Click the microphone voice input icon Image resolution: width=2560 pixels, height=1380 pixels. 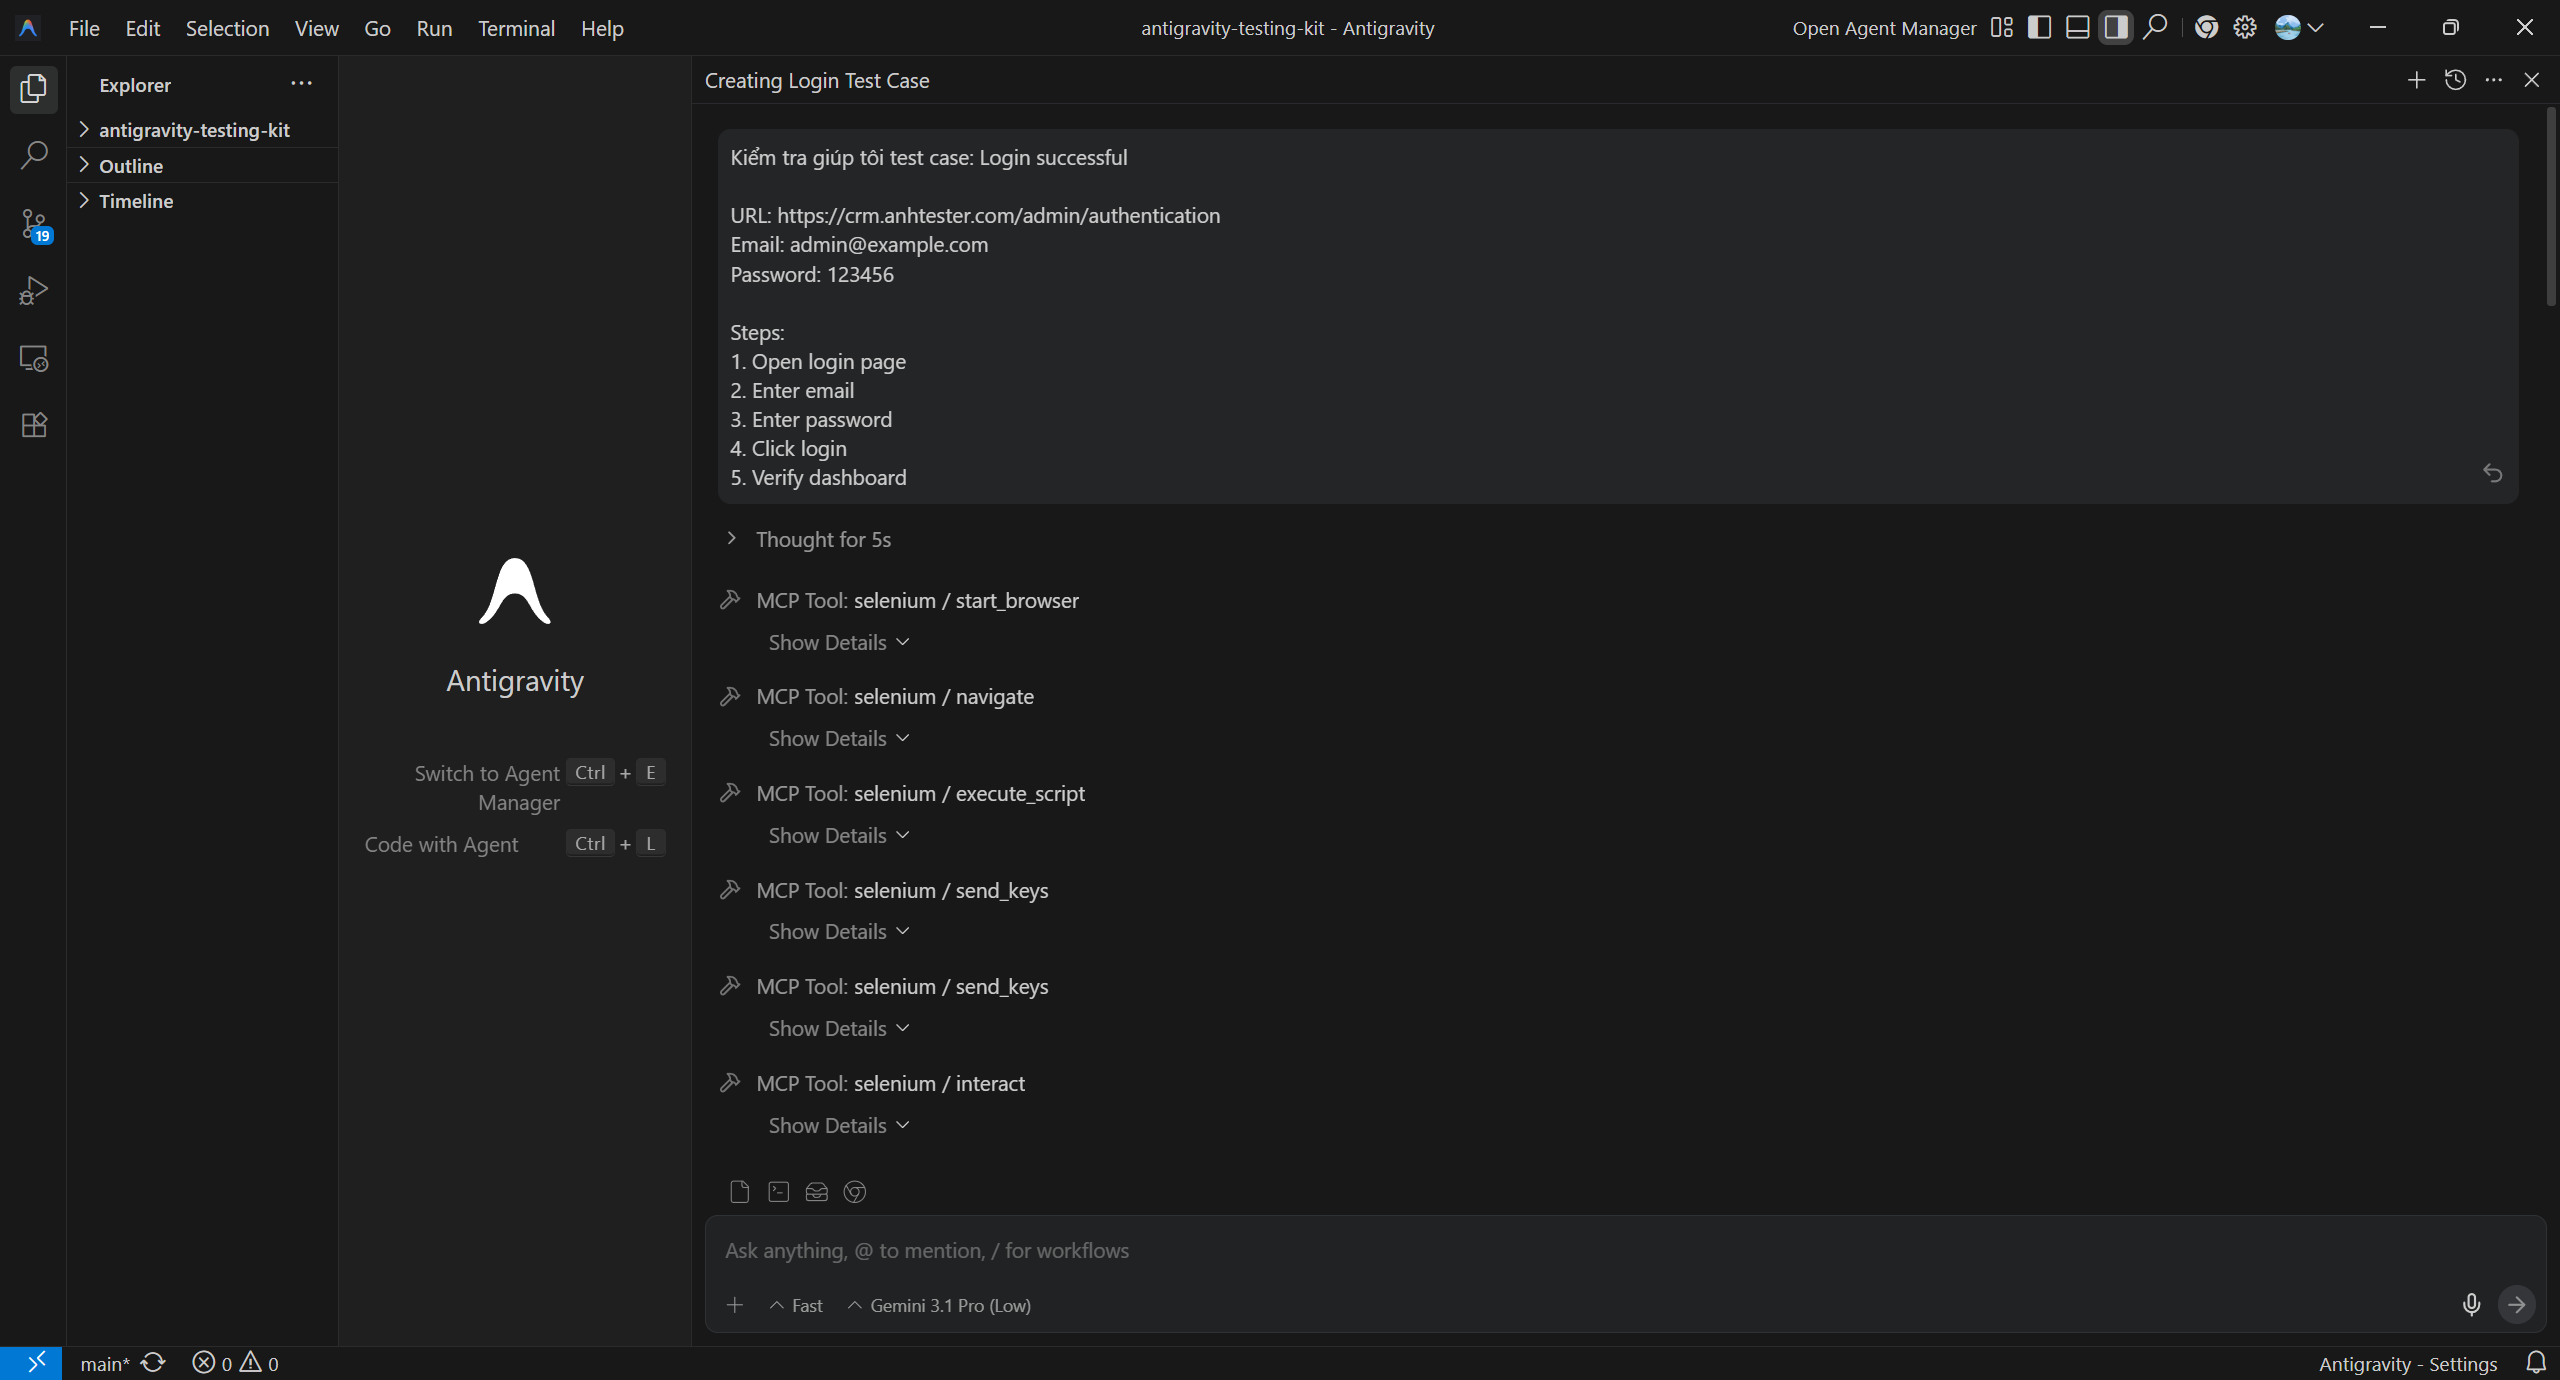coord(2471,1304)
